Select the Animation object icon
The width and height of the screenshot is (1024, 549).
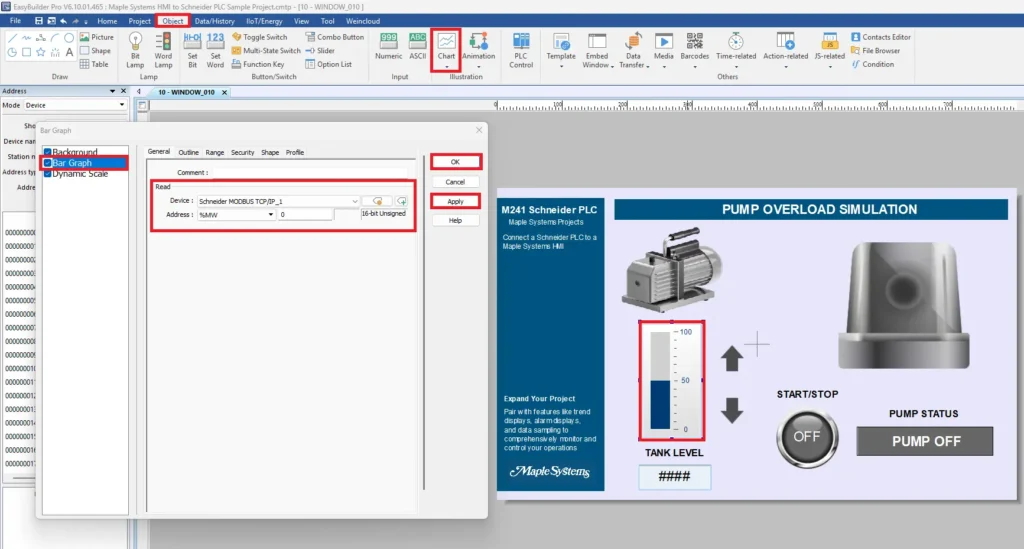(478, 49)
